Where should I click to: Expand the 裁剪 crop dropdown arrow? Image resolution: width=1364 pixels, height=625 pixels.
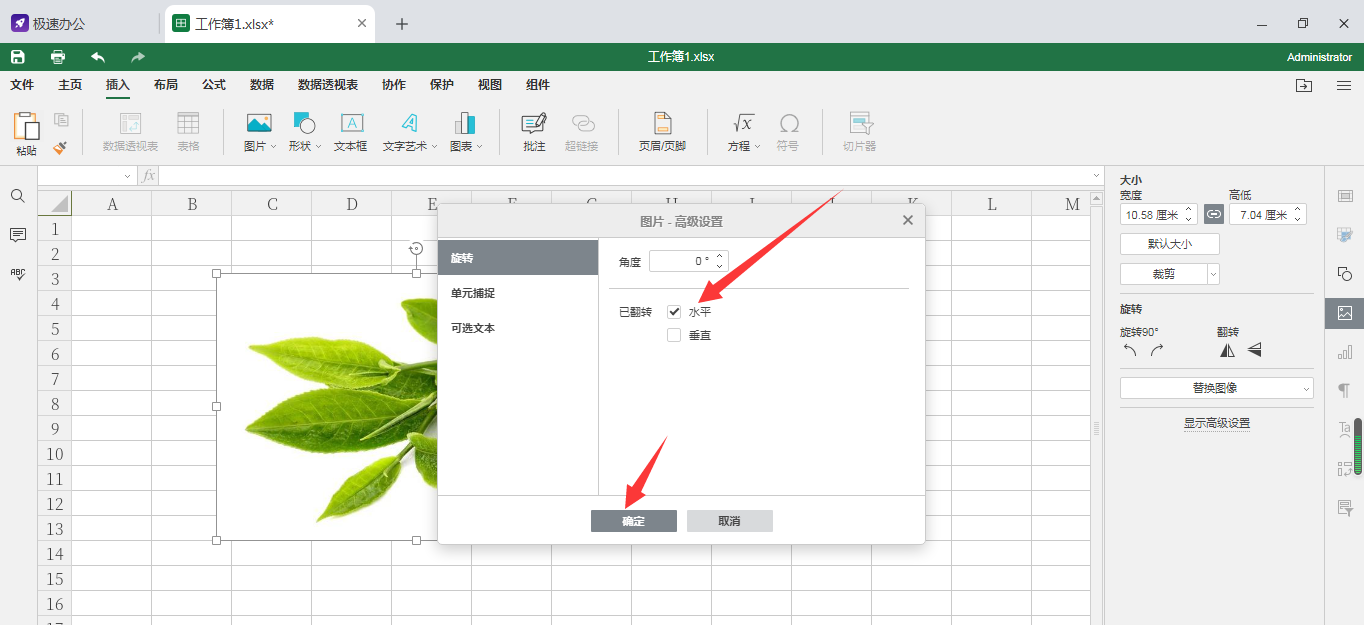click(x=1213, y=274)
